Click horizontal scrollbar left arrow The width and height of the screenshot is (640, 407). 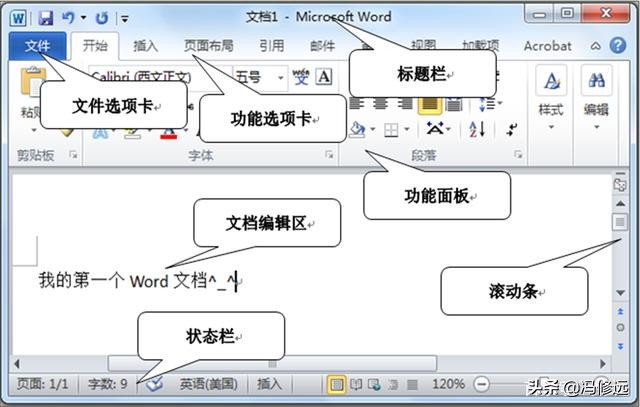[x=17, y=363]
